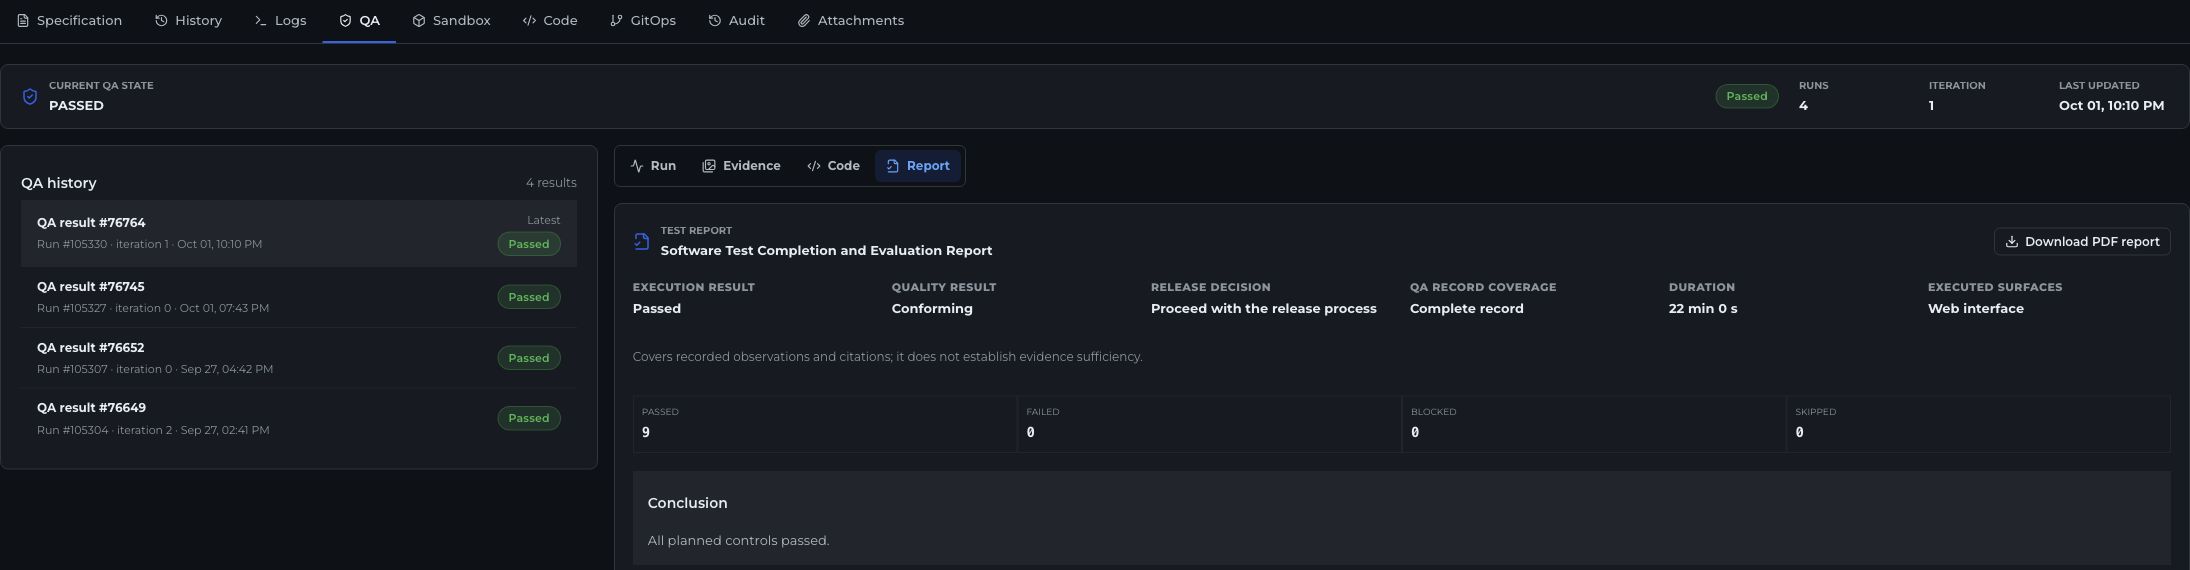Click the Passed badge on result #76649
Screen dimensions: 2190x570
click(x=529, y=418)
